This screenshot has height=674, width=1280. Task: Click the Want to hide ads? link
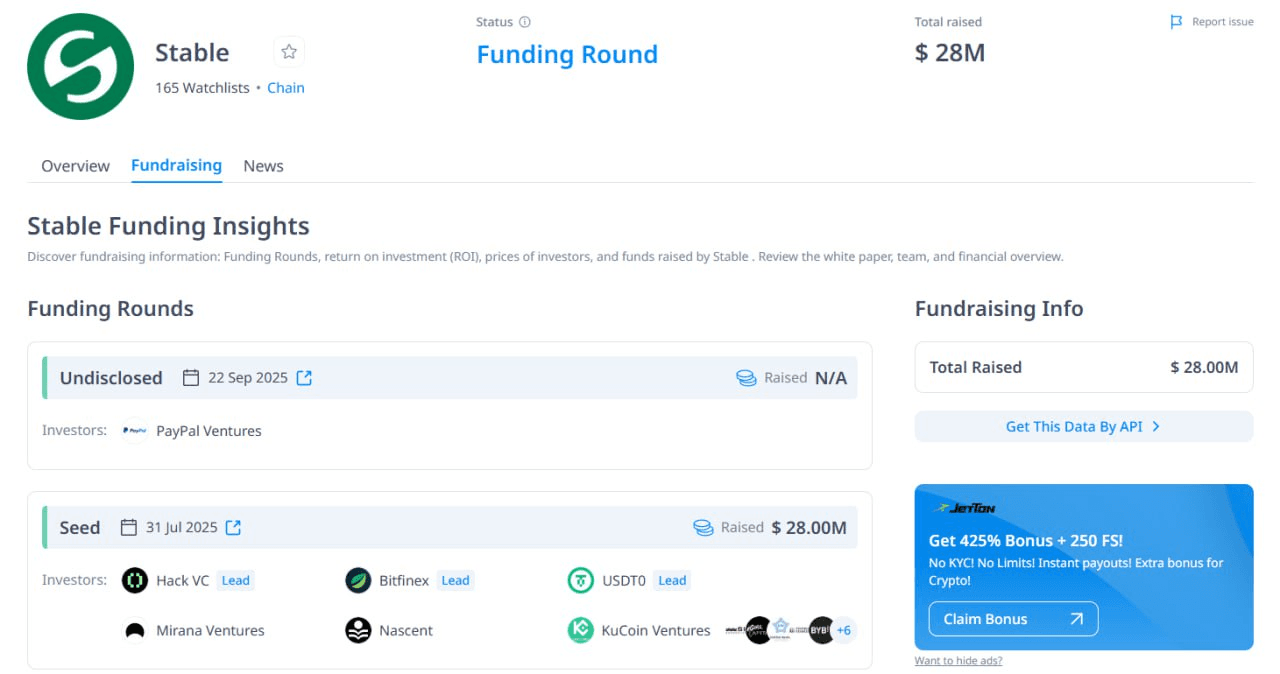pos(958,661)
